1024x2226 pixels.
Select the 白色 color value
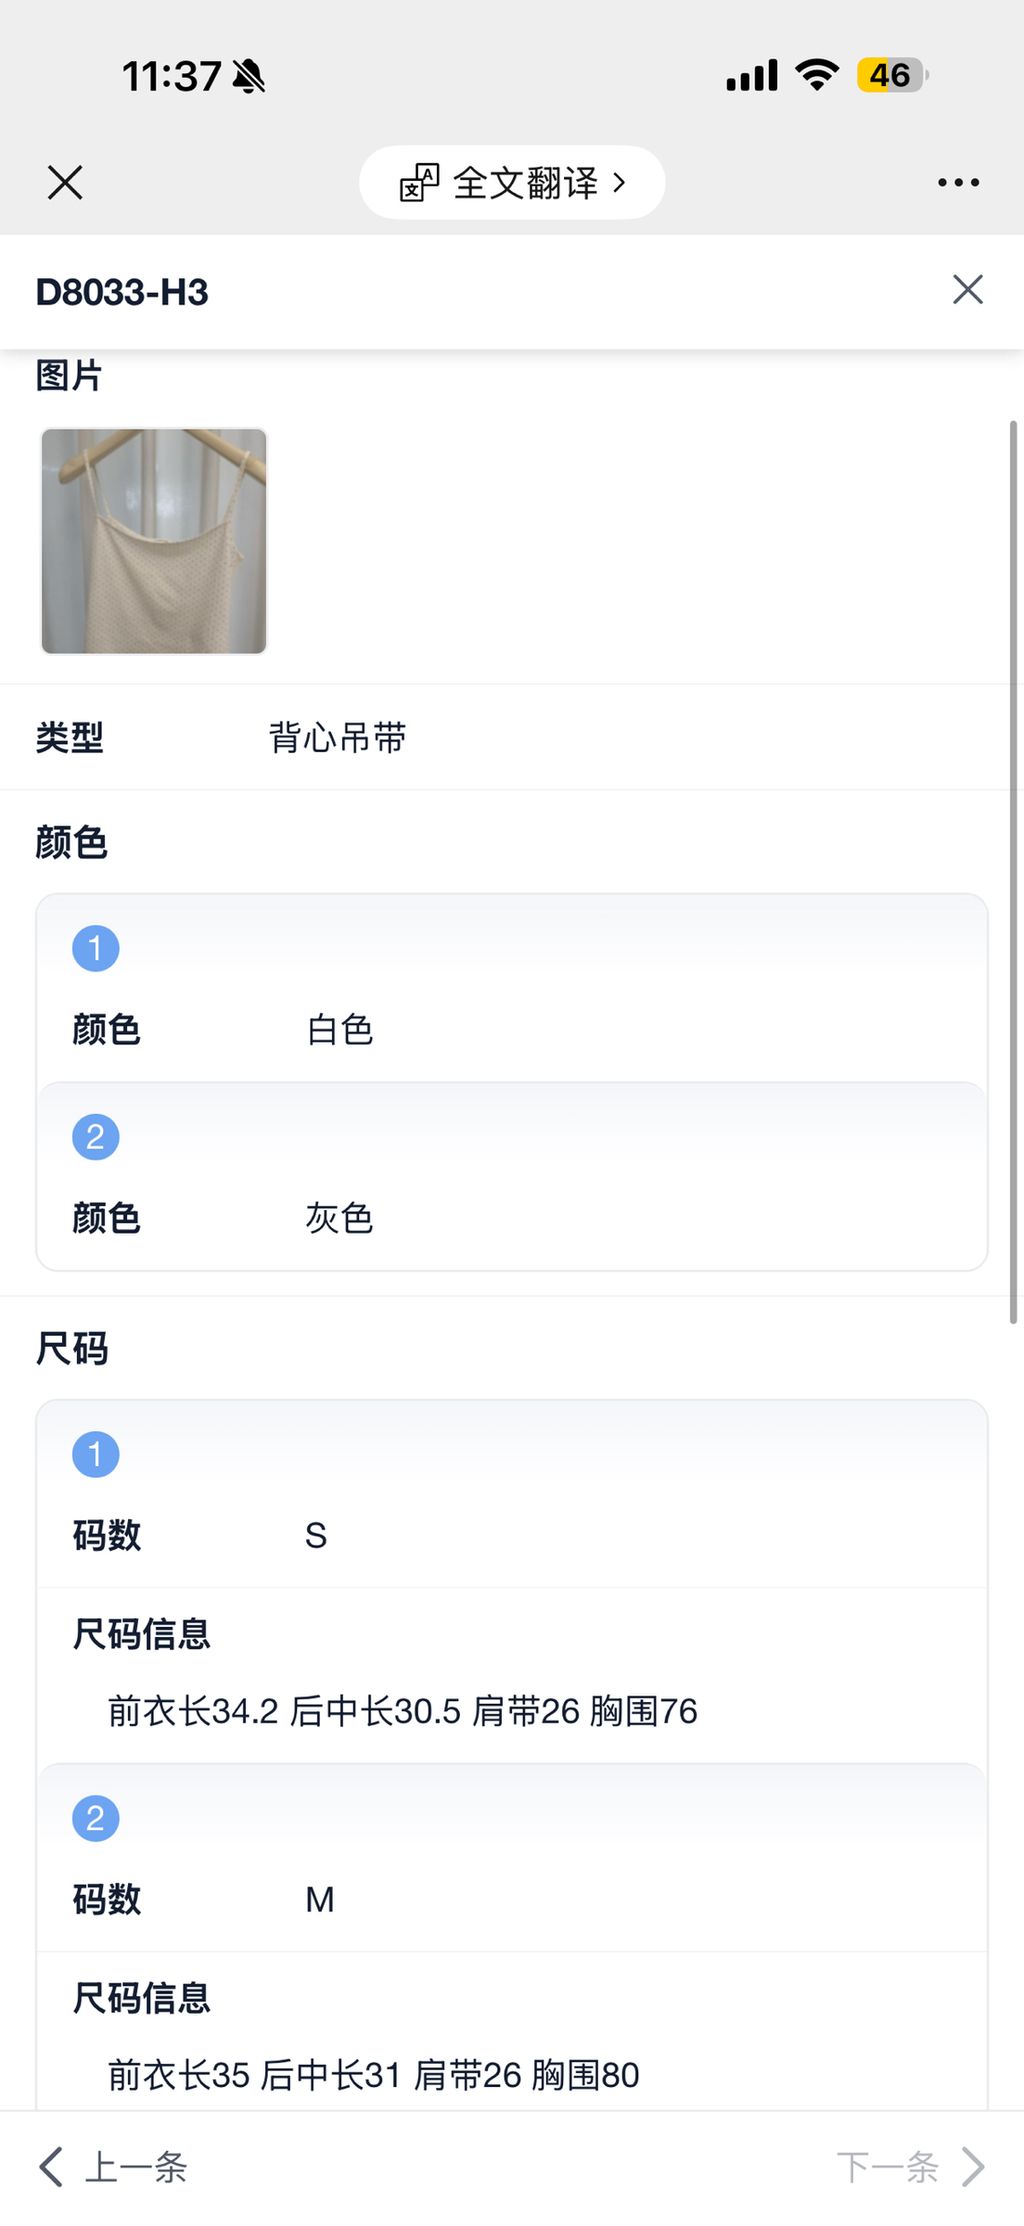point(340,1030)
